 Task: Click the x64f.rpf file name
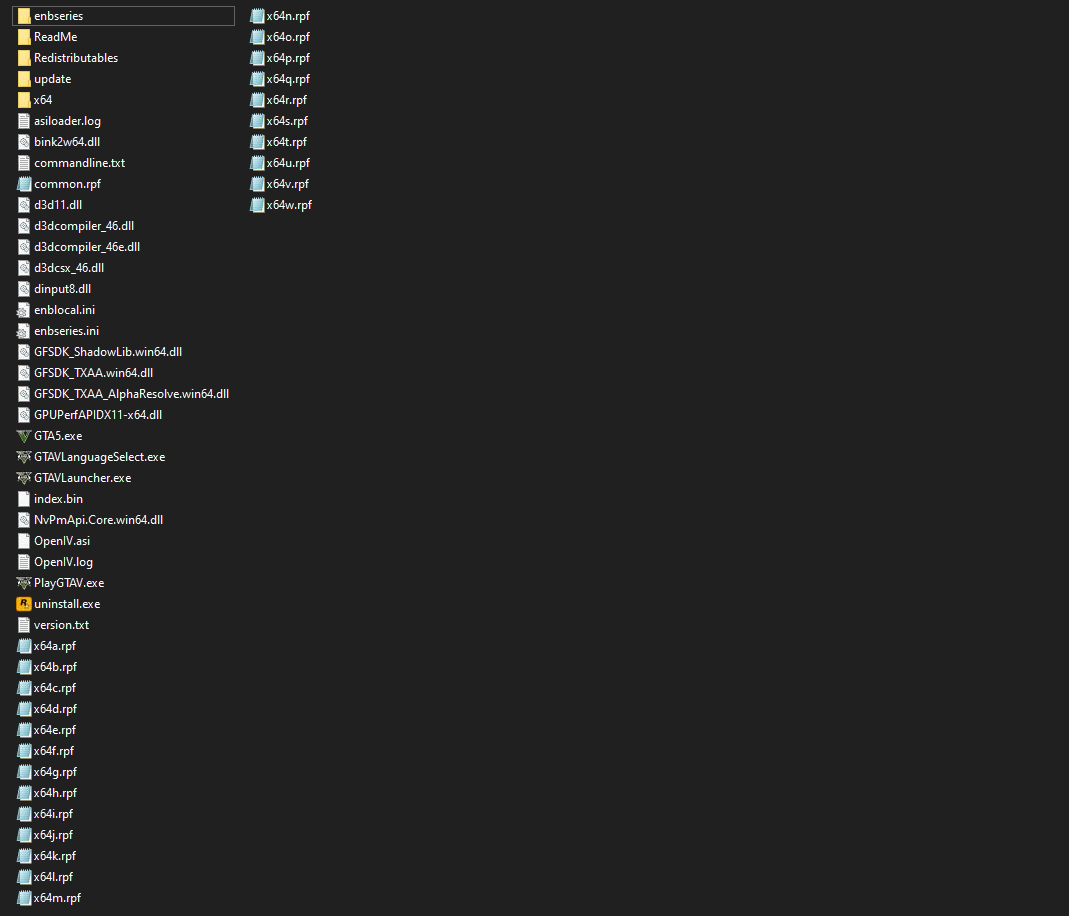tap(54, 751)
